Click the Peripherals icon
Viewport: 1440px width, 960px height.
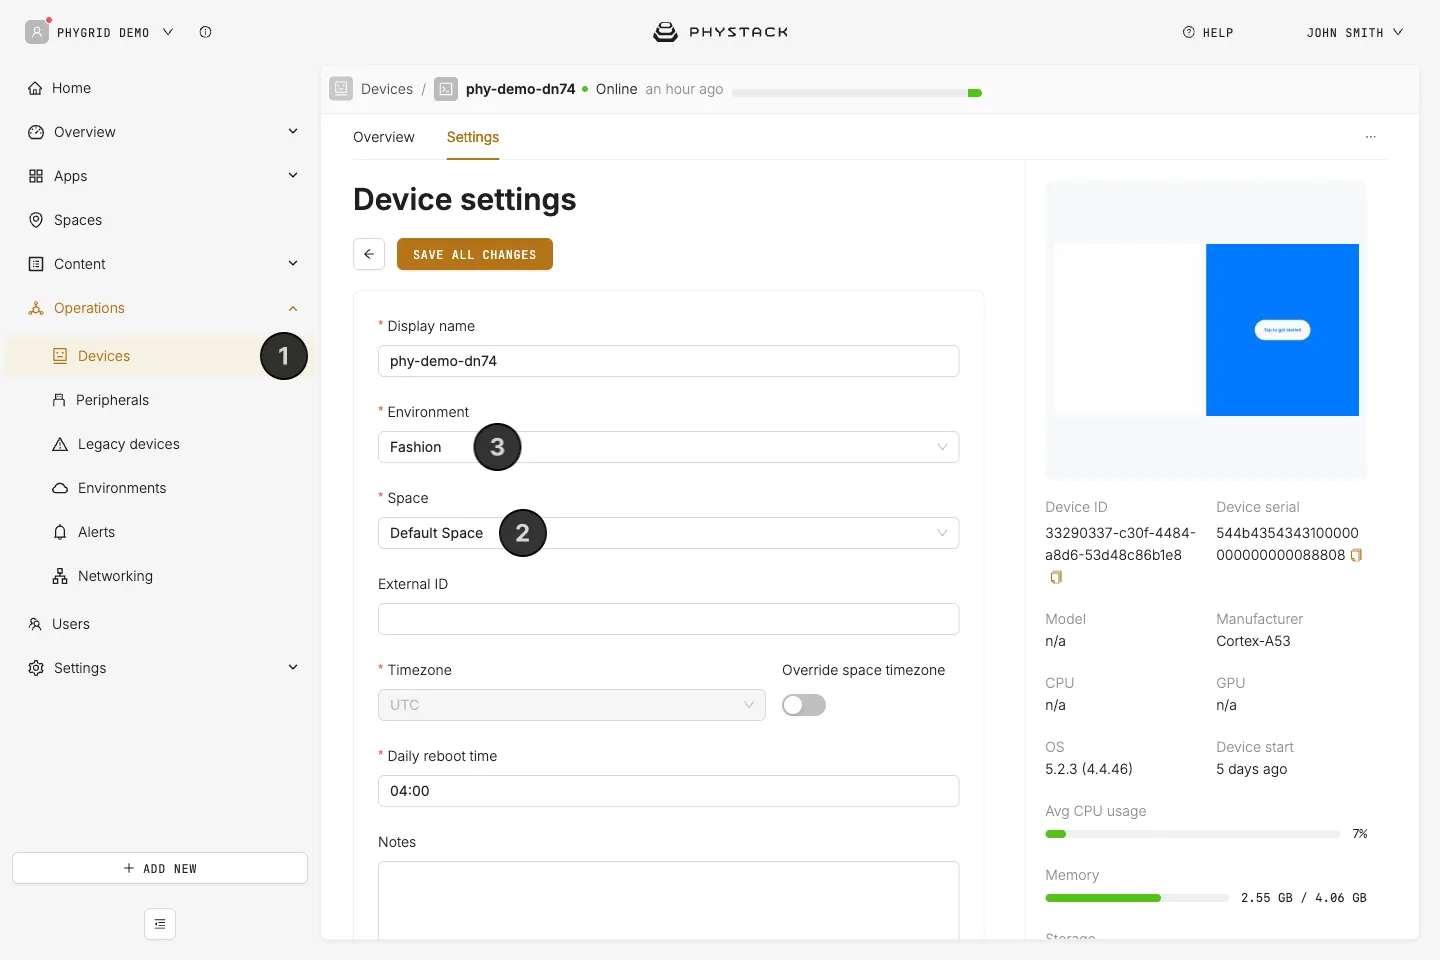click(x=59, y=400)
